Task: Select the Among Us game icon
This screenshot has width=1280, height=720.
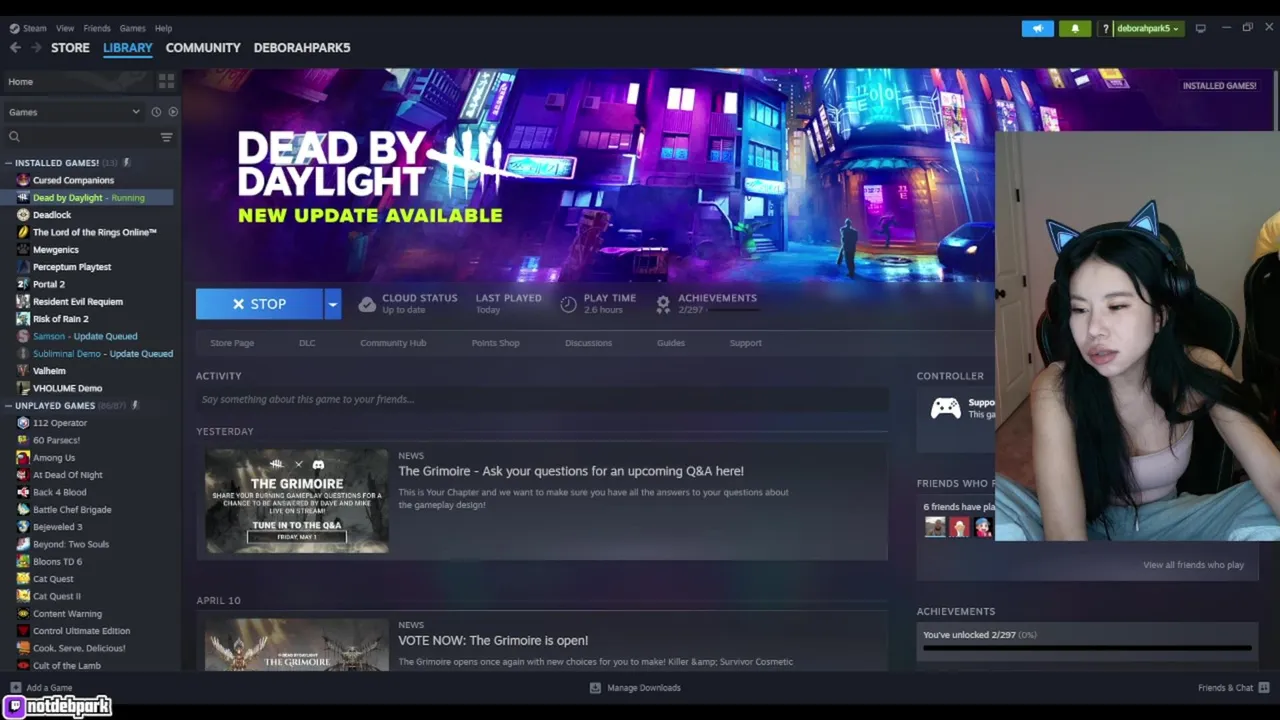Action: [23, 458]
